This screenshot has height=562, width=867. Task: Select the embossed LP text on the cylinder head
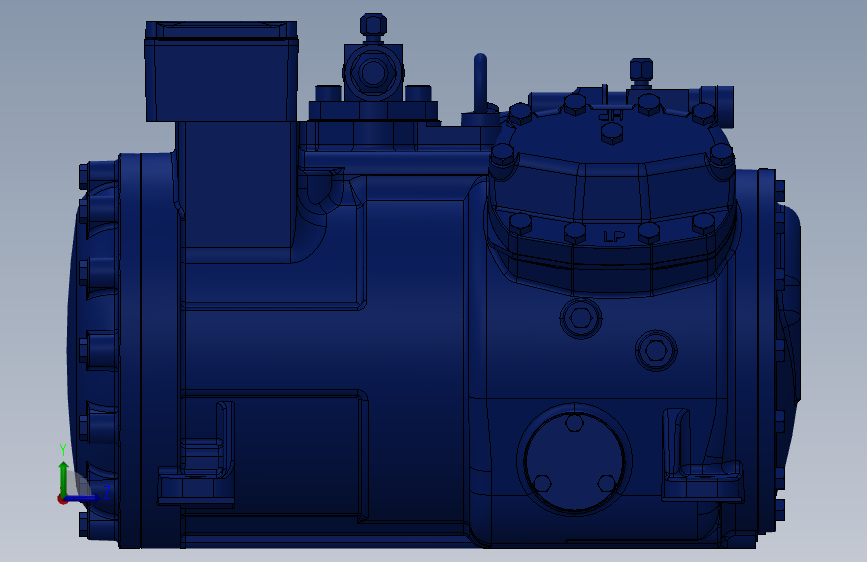coord(614,237)
